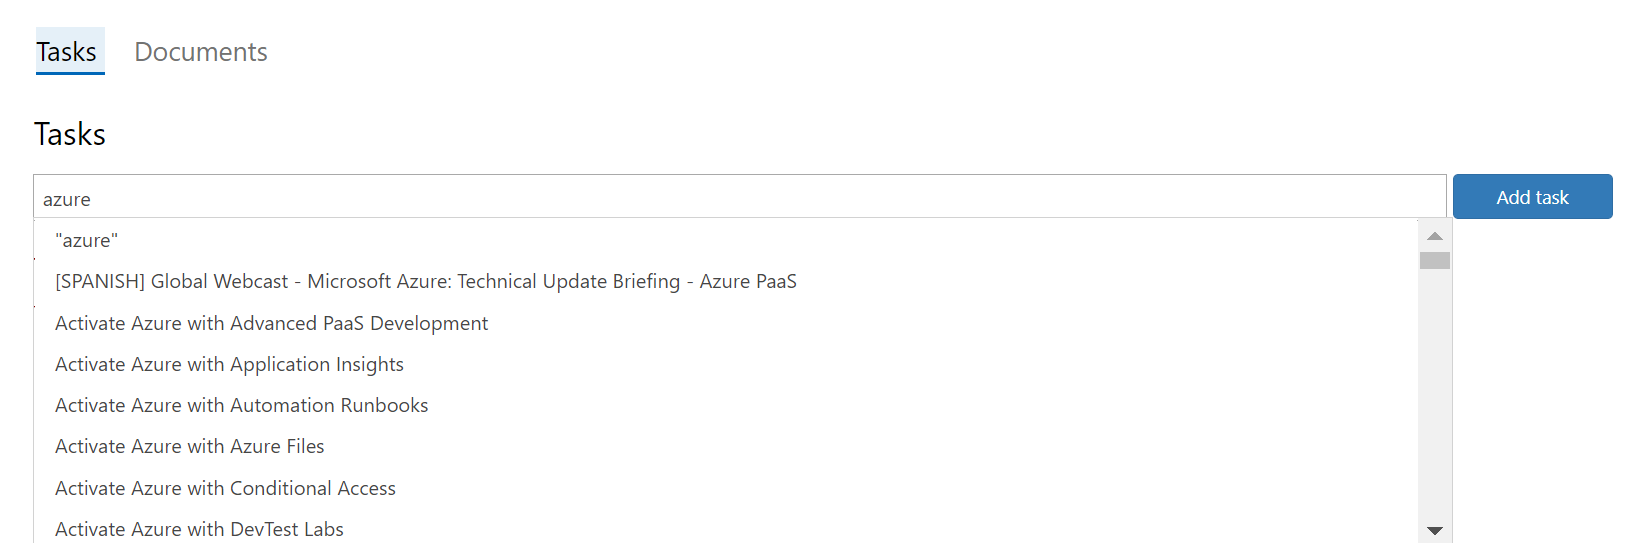
Task: Click the suggestion list scrollbar thumb
Action: (x=1435, y=260)
